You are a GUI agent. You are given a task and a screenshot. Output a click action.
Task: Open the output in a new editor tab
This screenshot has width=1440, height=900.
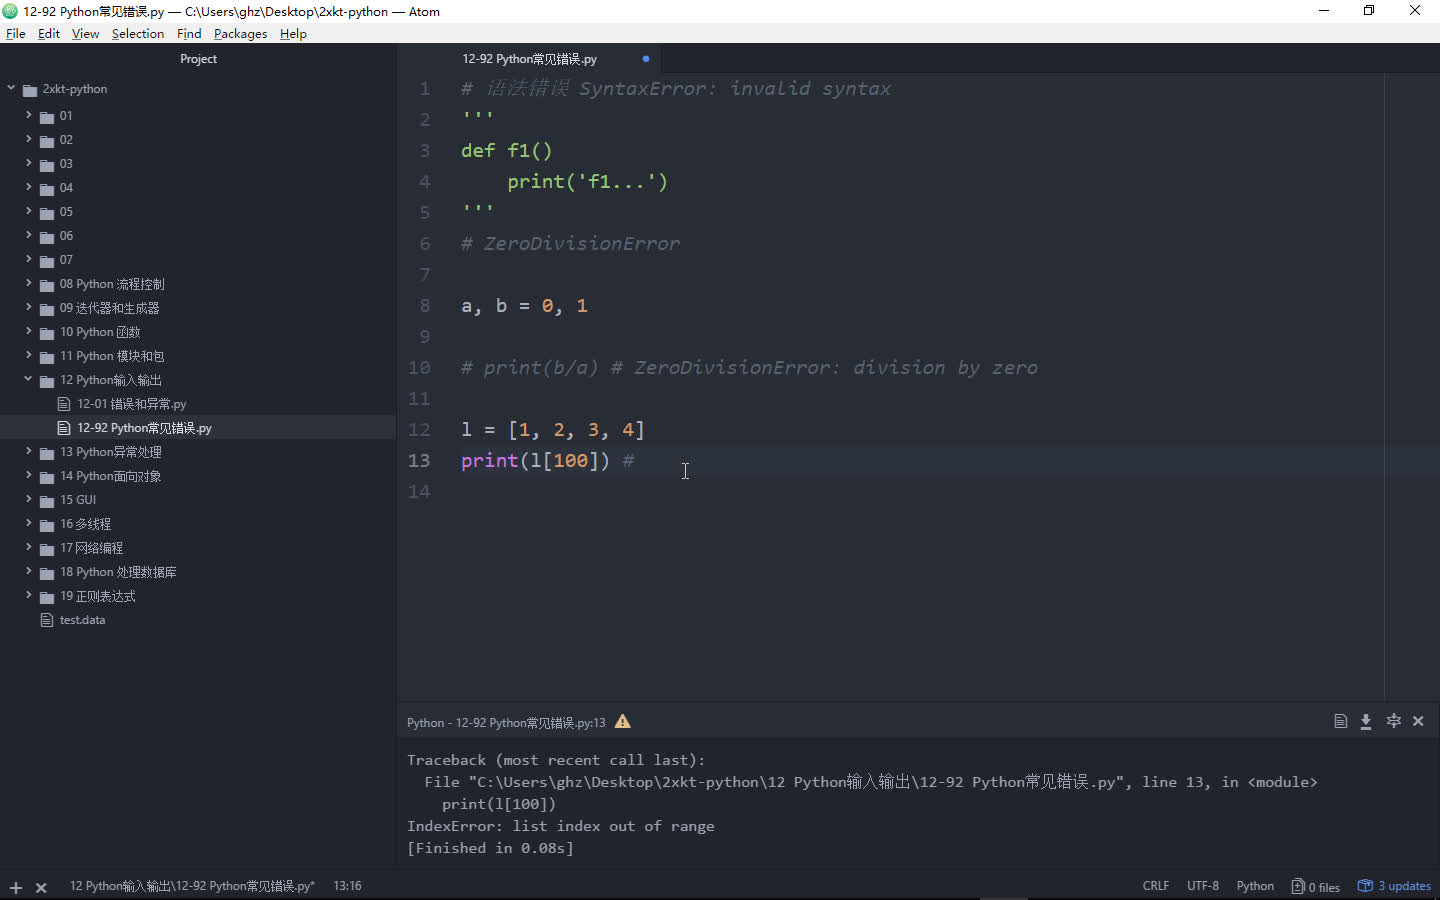1340,721
